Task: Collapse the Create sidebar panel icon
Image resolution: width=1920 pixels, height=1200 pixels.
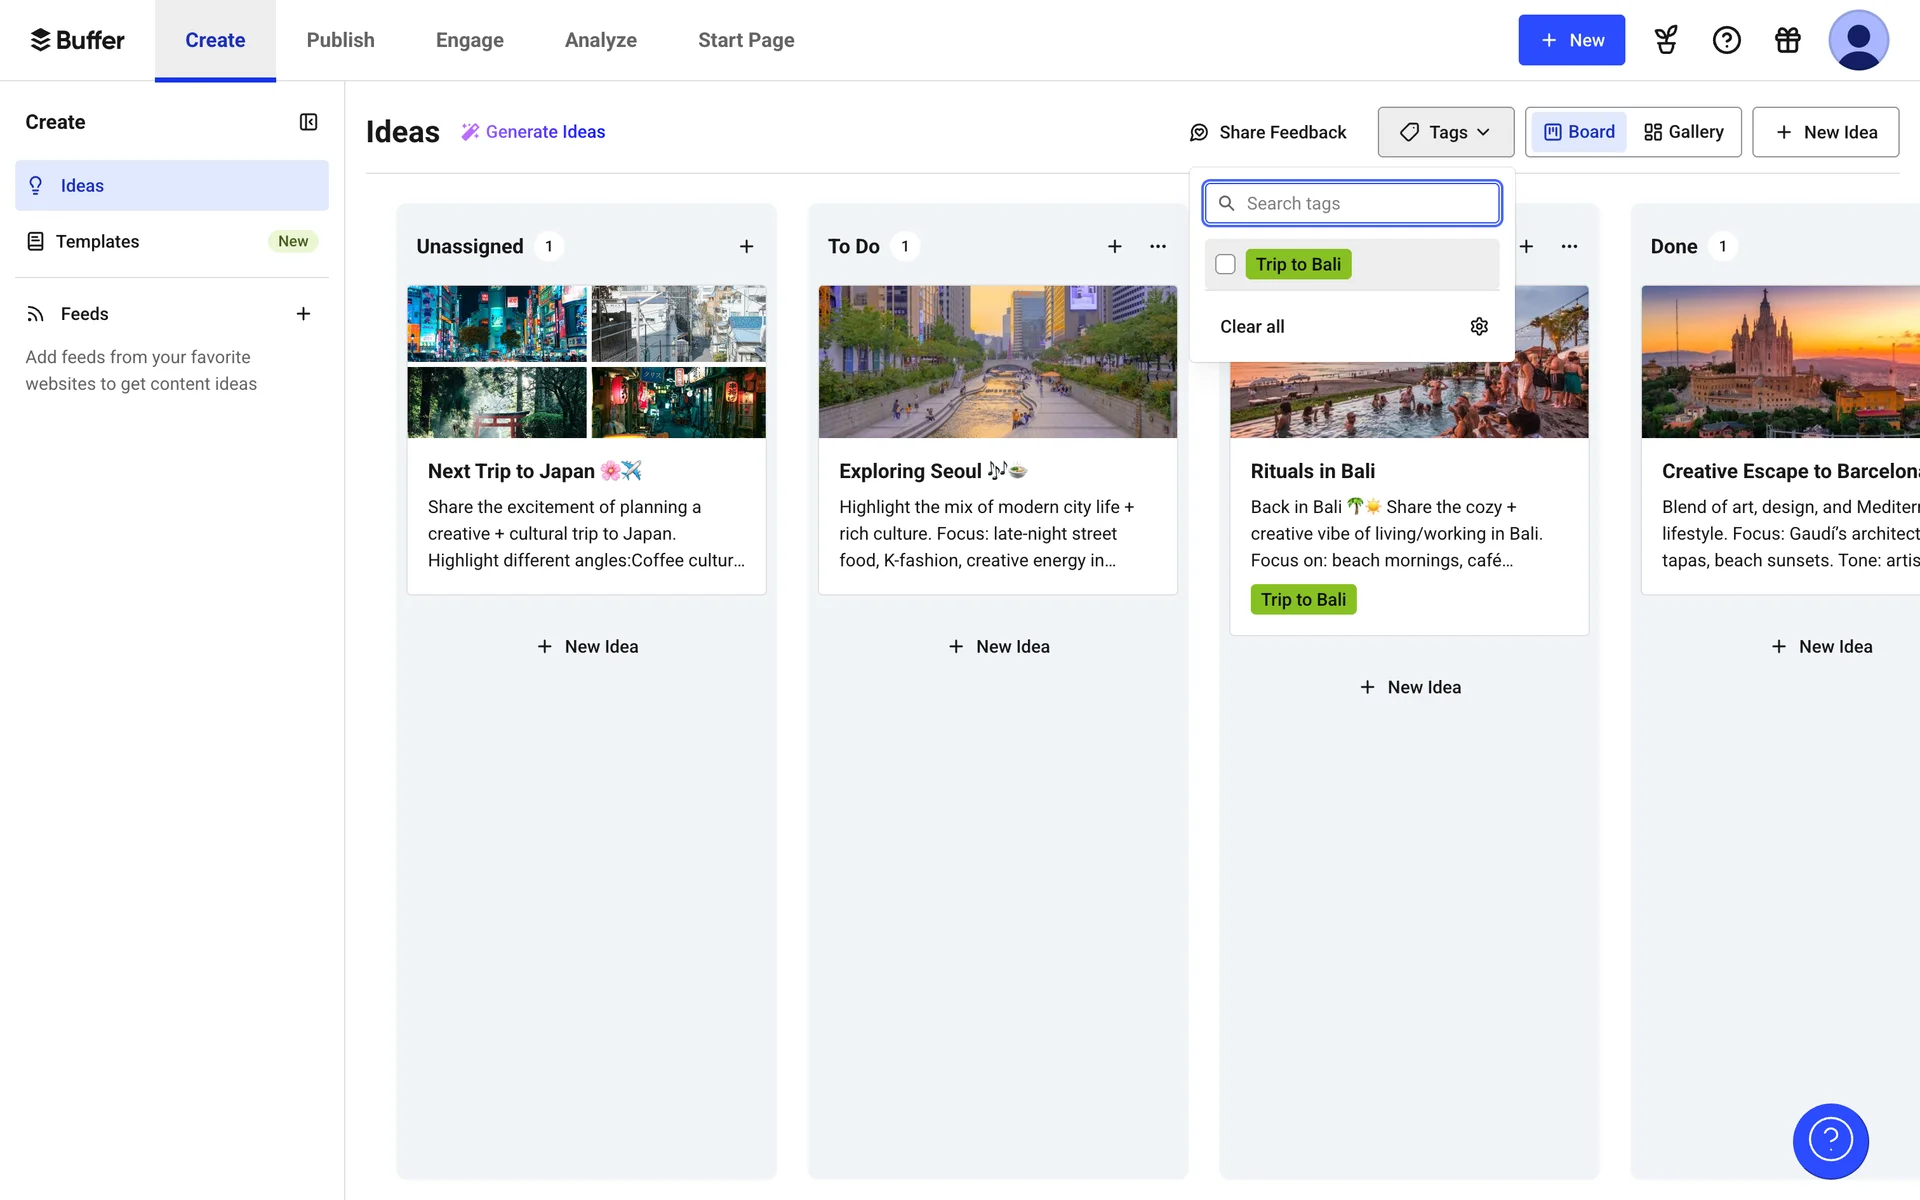Action: pyautogui.click(x=308, y=122)
